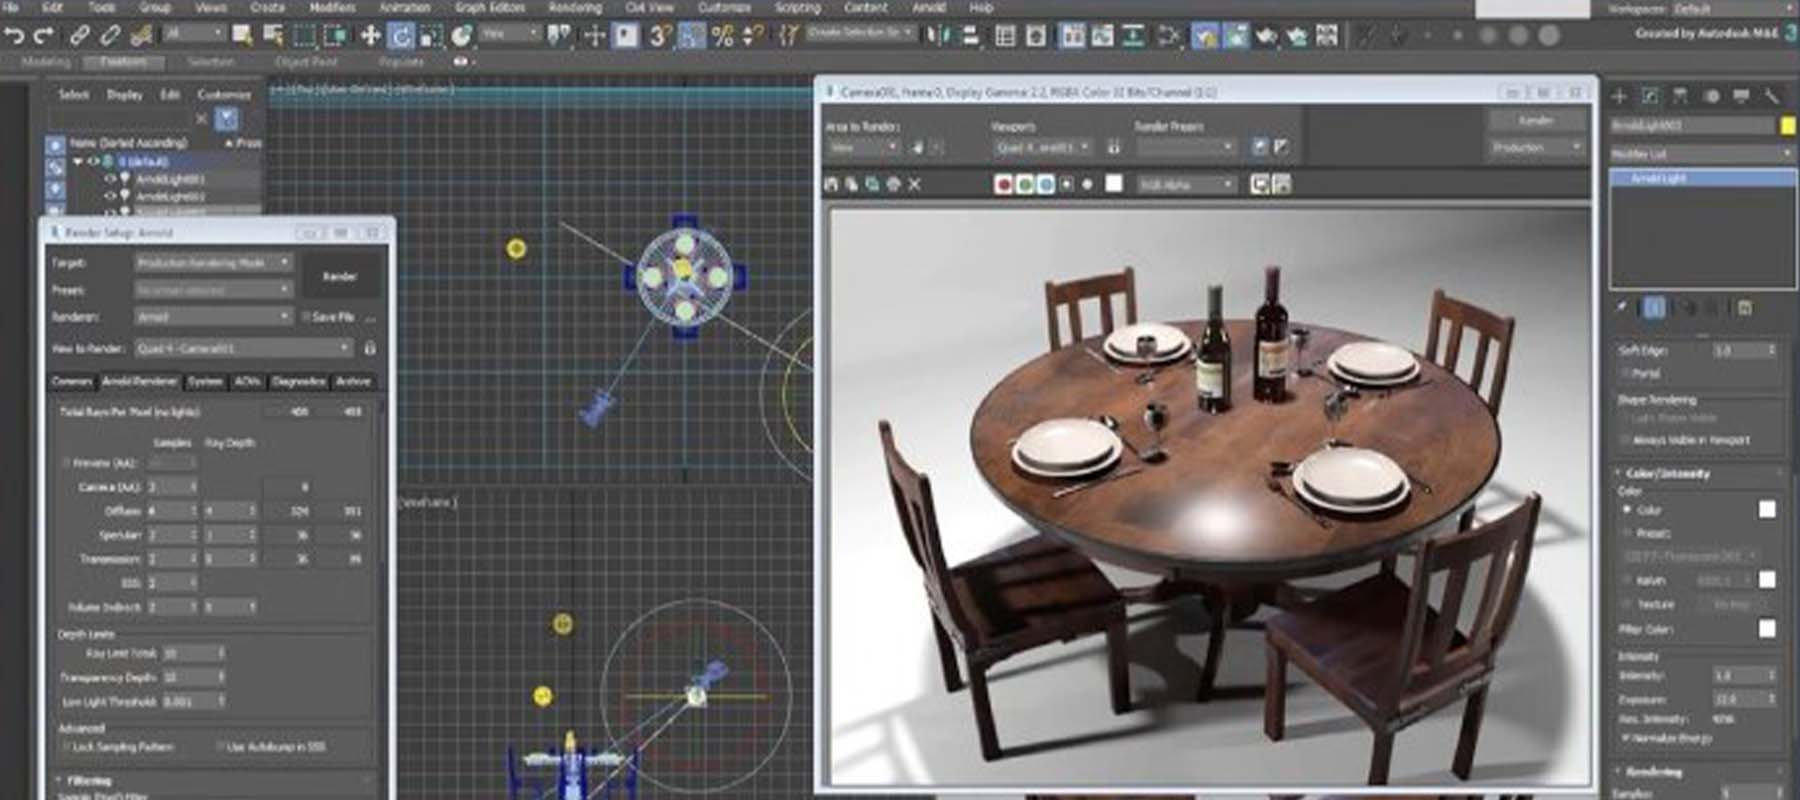This screenshot has height=800, width=1800.
Task: Click the Percent Snap toggle icon
Action: click(x=723, y=37)
